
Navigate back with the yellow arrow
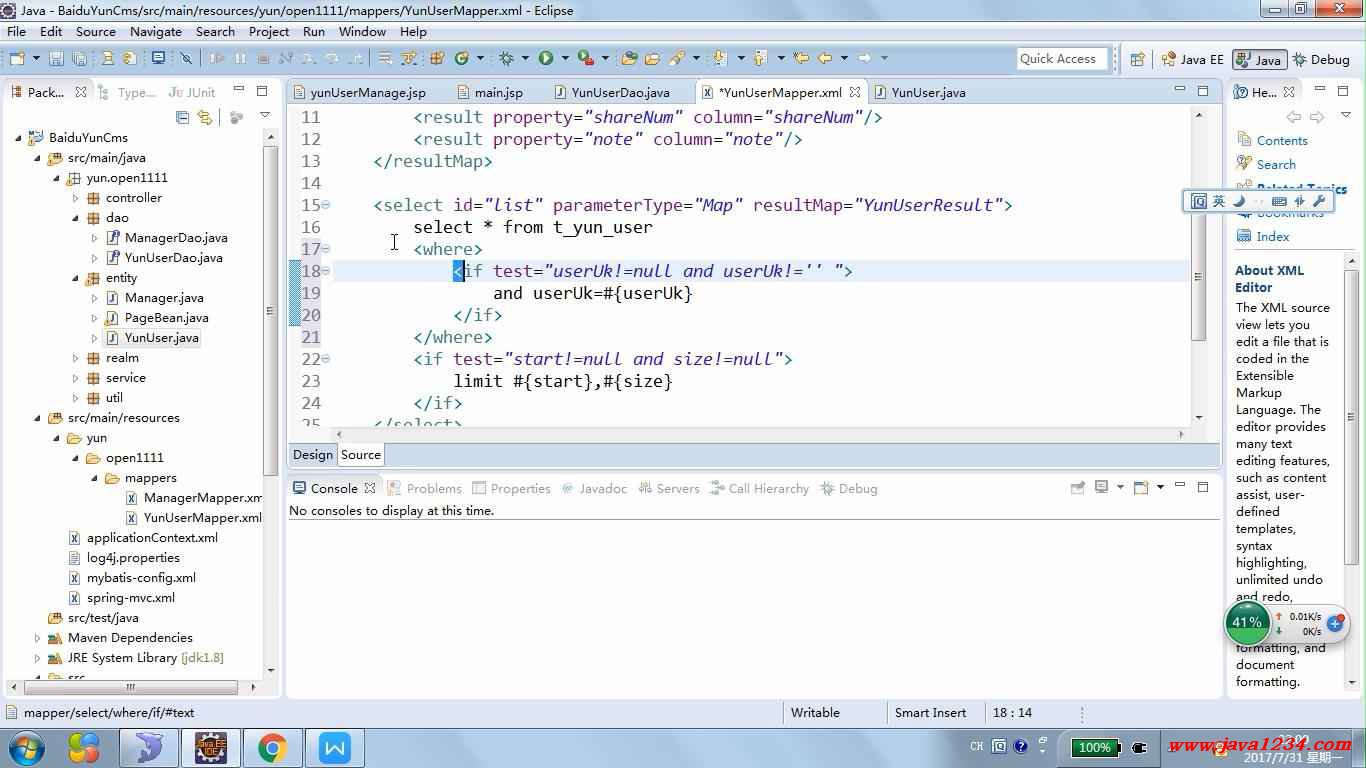pos(825,58)
